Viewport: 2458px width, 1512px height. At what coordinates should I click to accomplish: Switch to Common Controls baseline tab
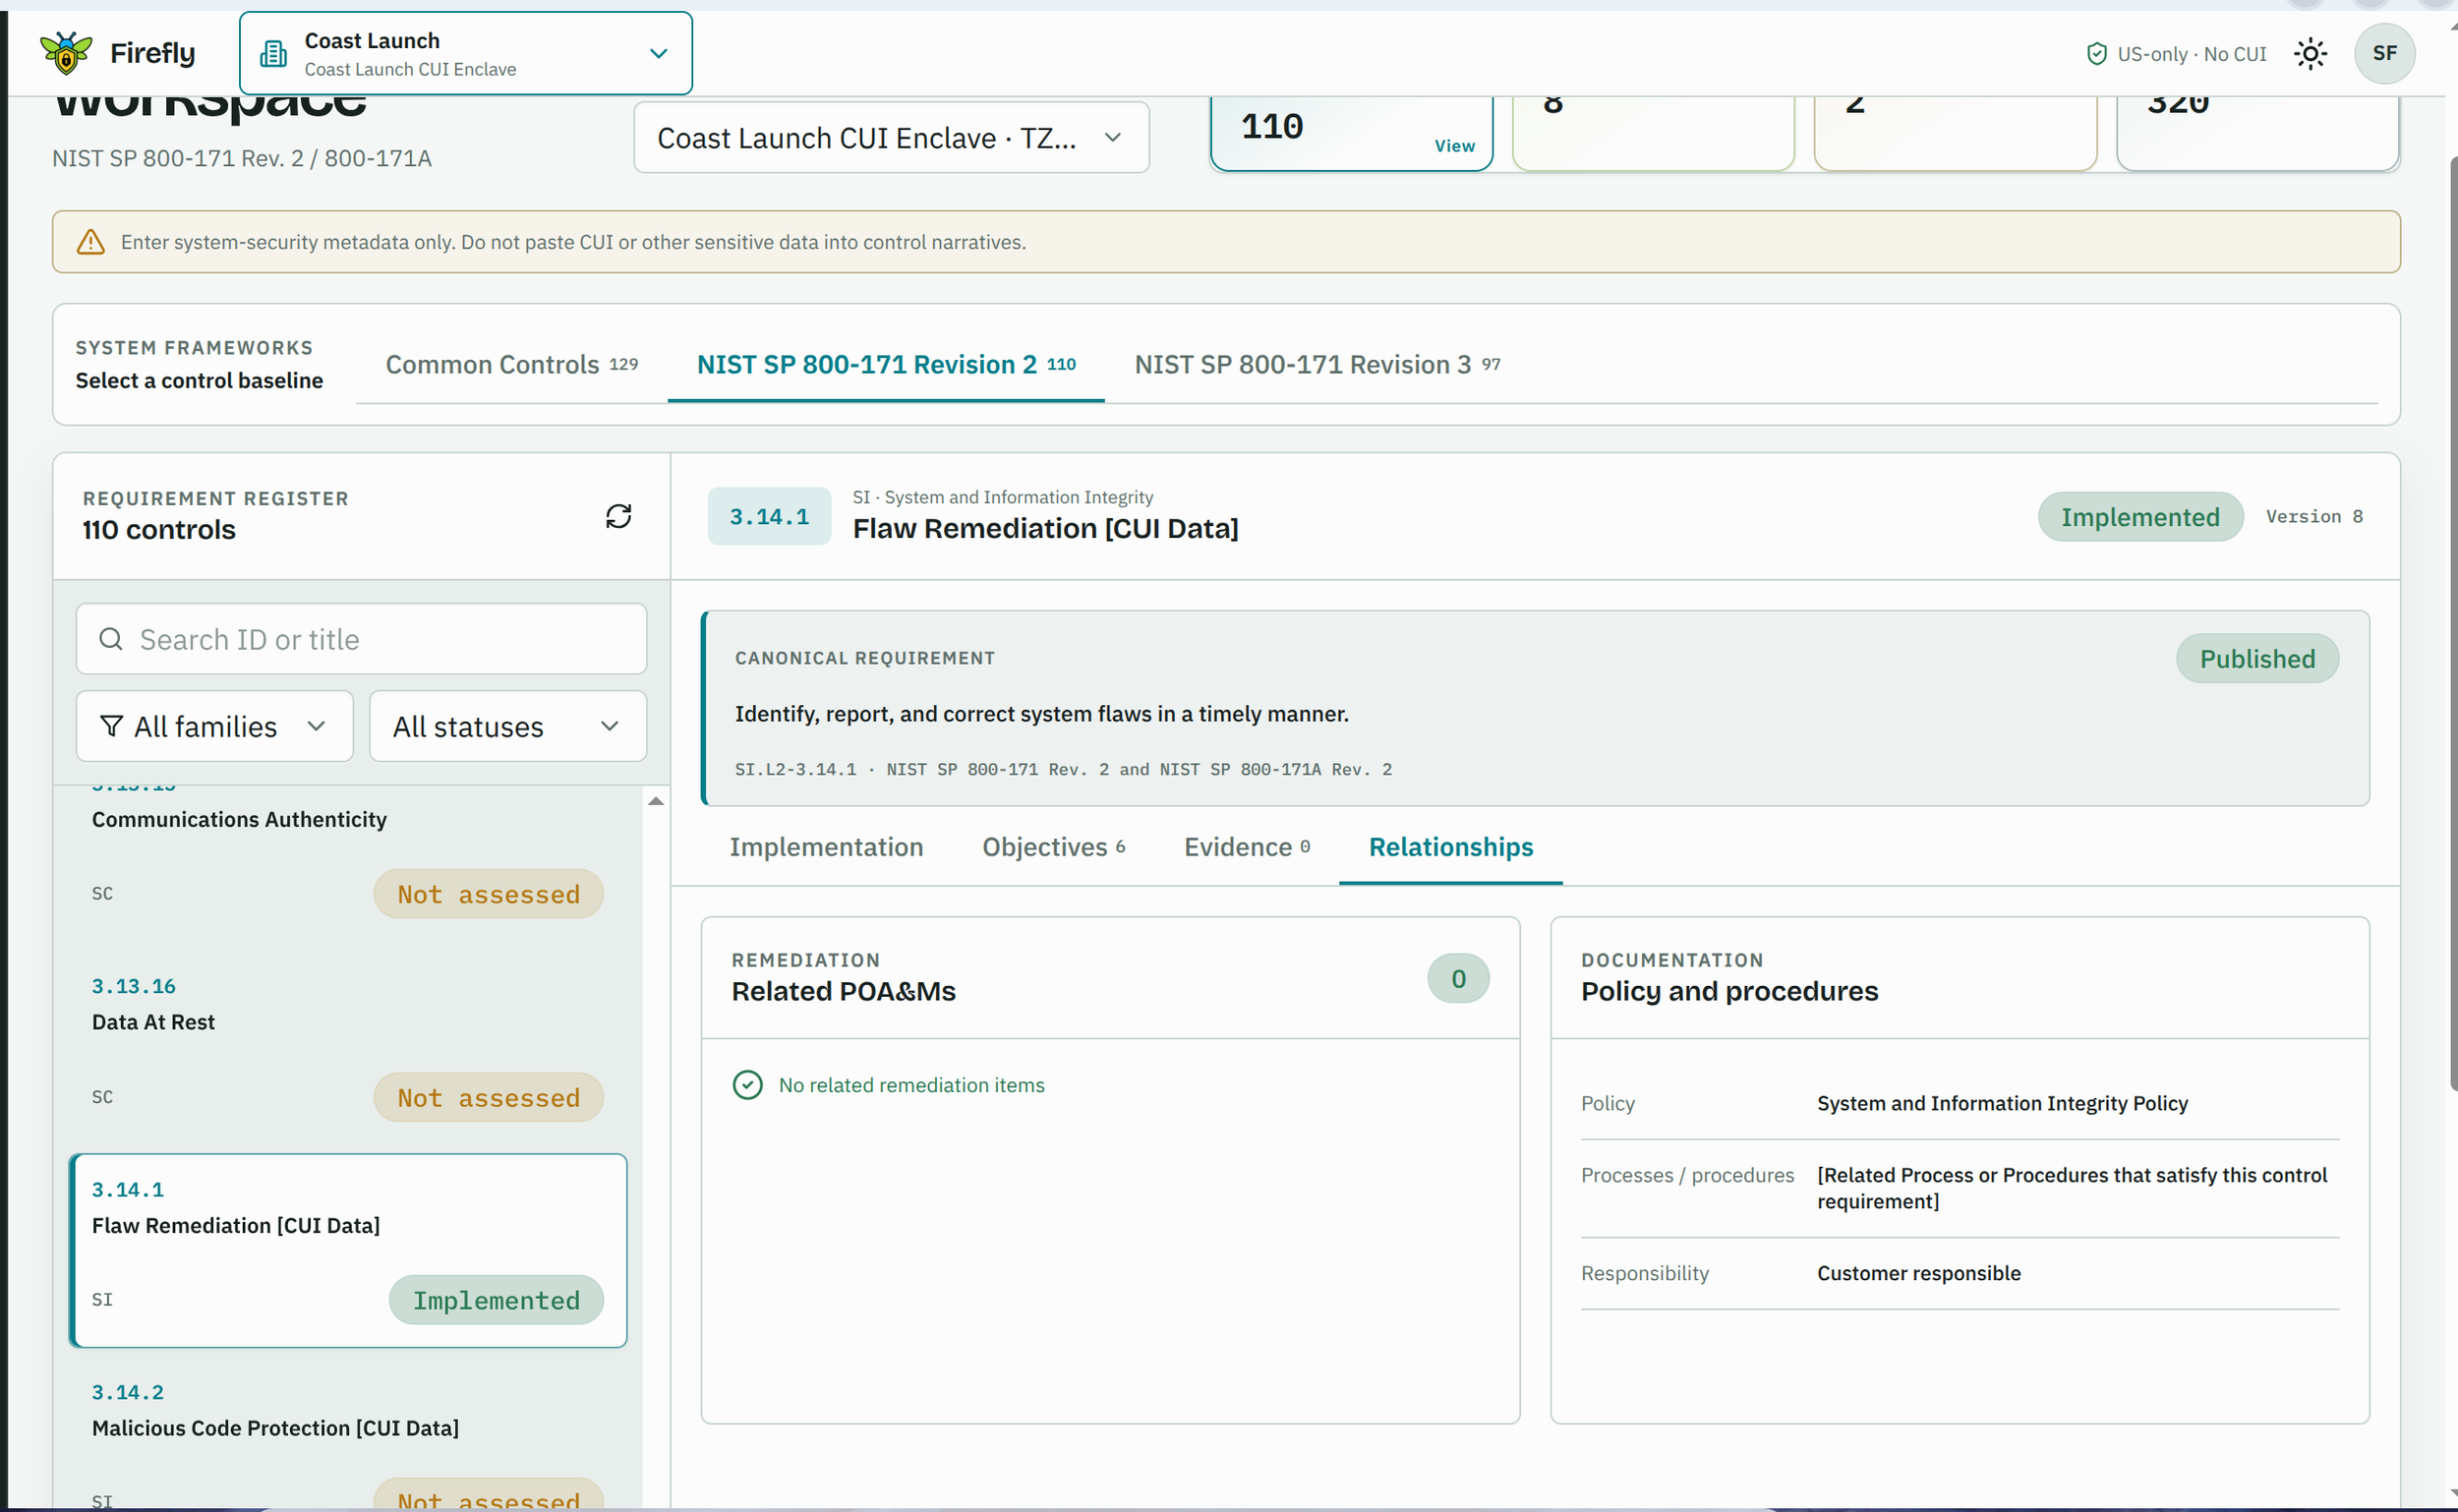coord(511,365)
